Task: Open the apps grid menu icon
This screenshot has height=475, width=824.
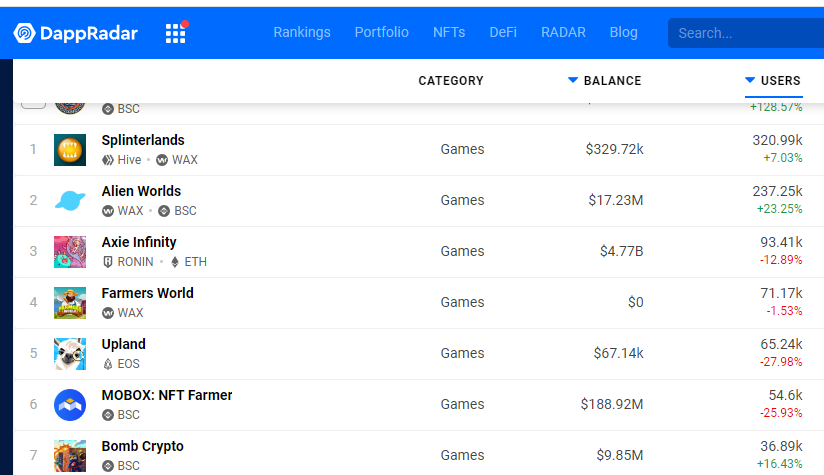Action: (x=176, y=34)
